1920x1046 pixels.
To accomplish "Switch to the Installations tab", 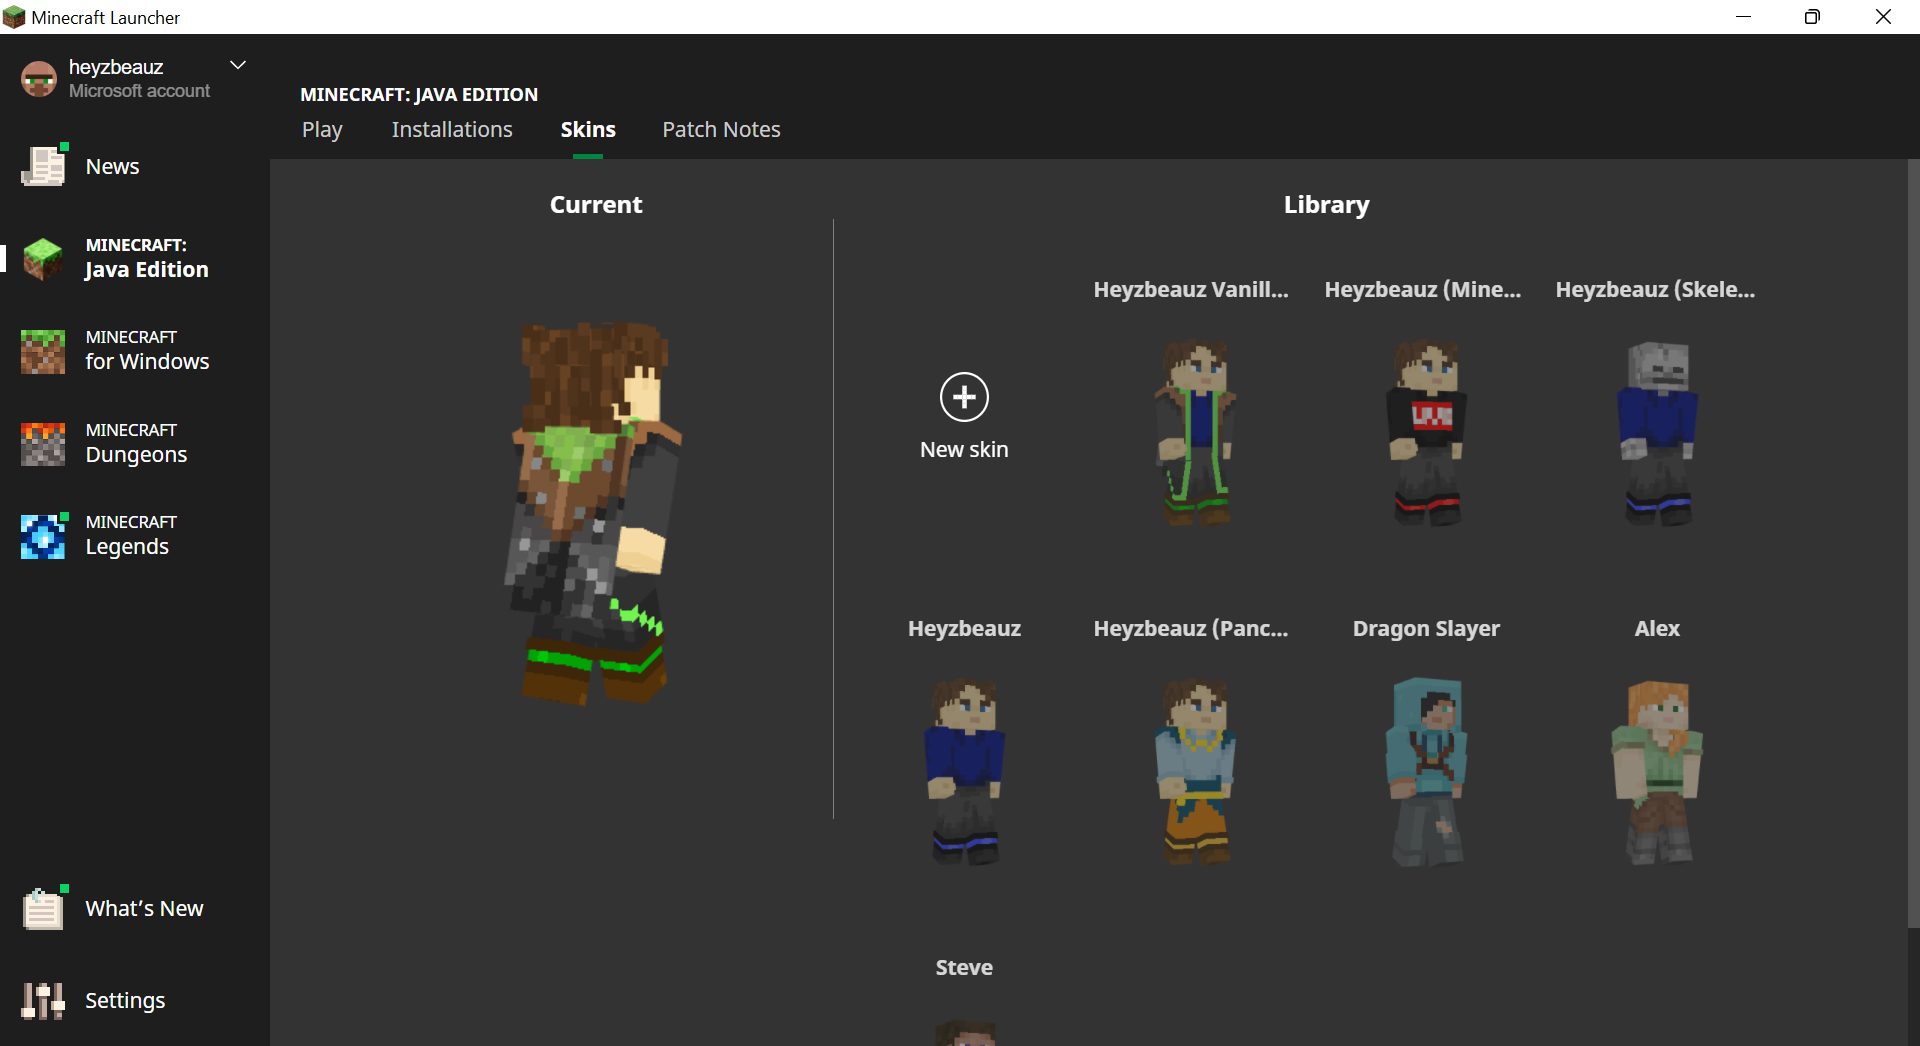I will tap(452, 130).
